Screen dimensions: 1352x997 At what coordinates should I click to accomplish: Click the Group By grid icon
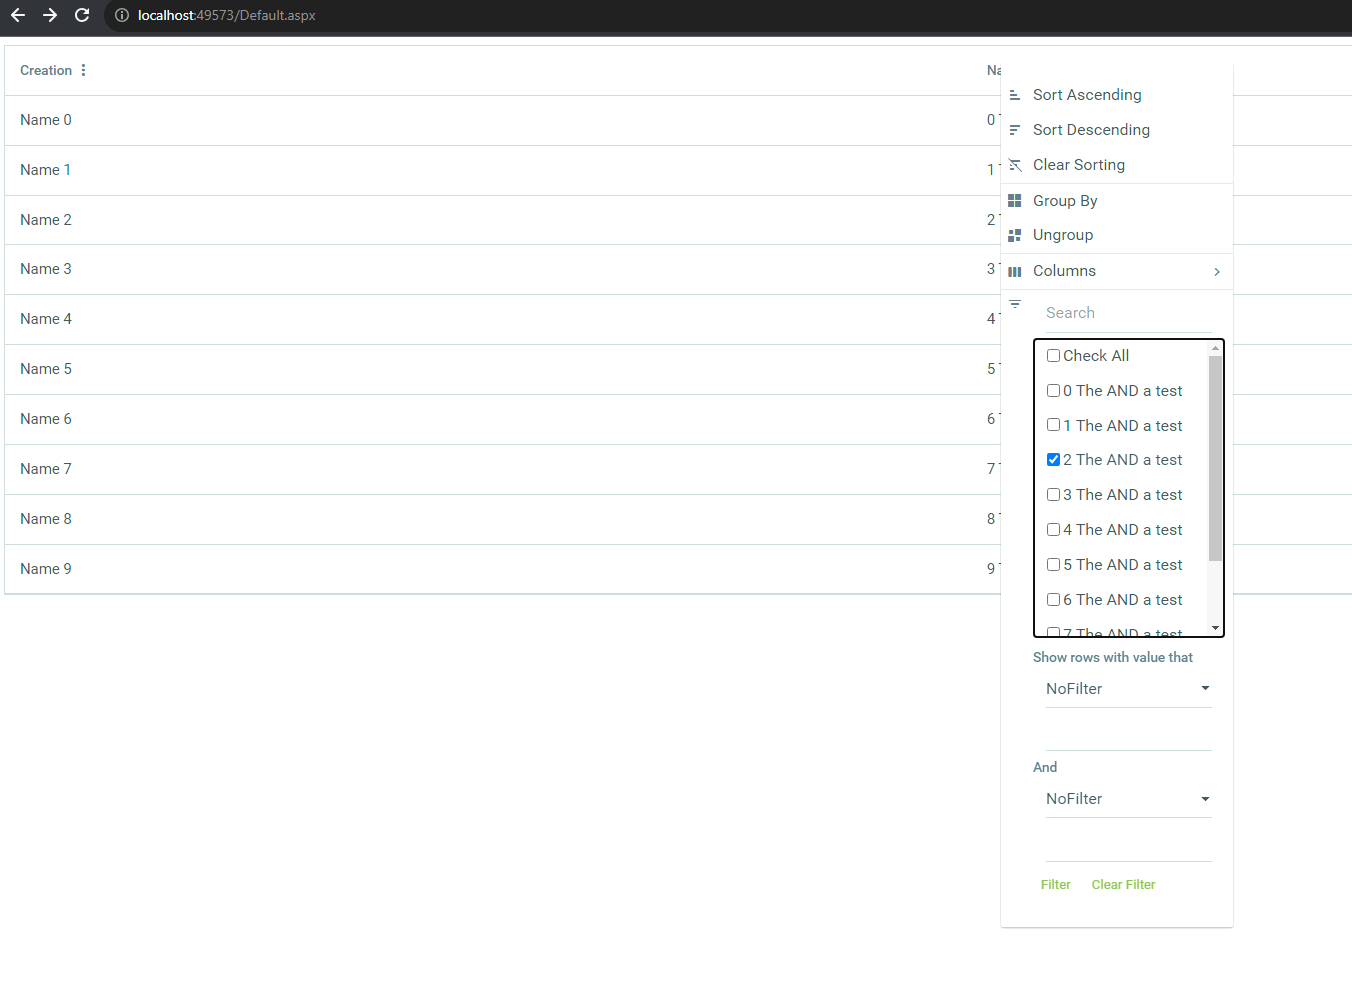[x=1015, y=201]
